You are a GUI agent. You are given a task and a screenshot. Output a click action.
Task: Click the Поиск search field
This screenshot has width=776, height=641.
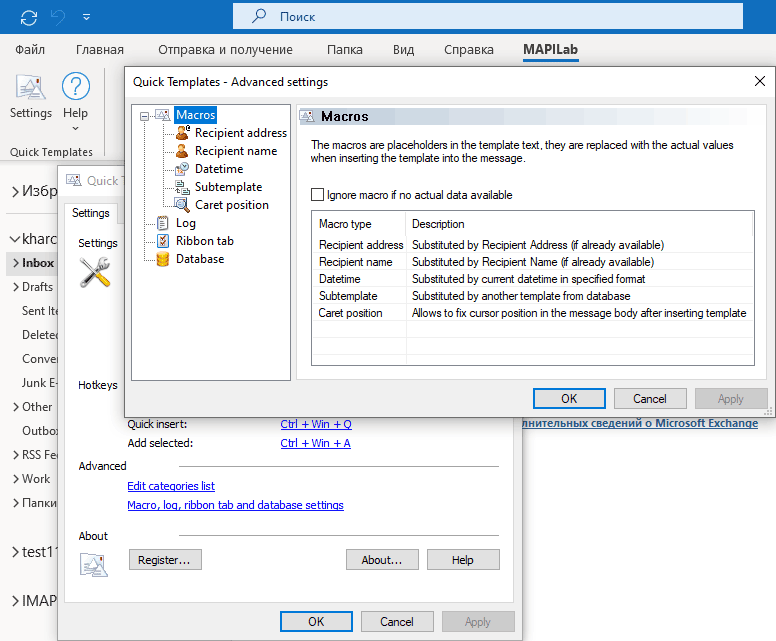[490, 17]
